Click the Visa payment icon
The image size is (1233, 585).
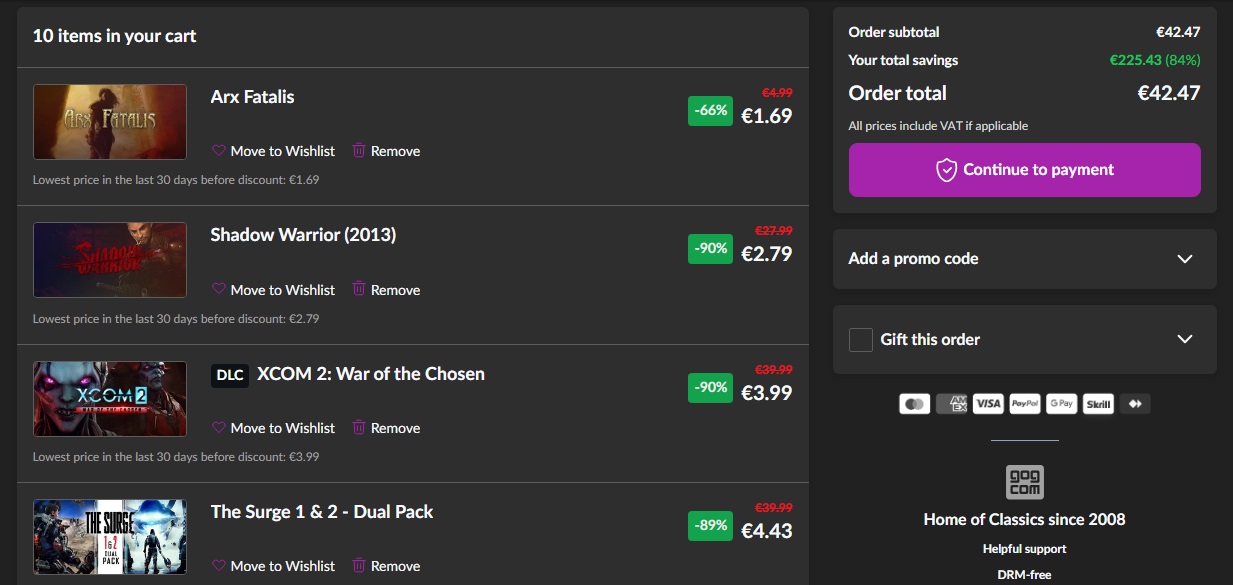[988, 404]
